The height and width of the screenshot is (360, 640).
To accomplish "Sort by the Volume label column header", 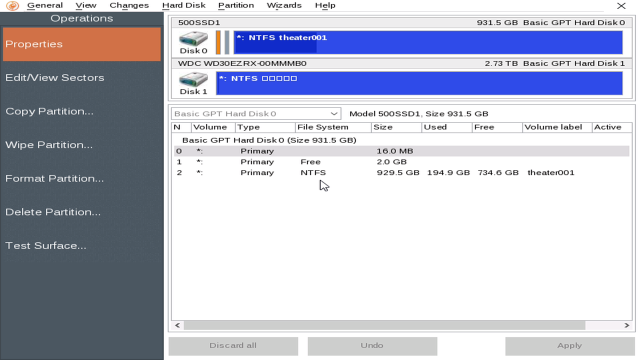I will 557,127.
